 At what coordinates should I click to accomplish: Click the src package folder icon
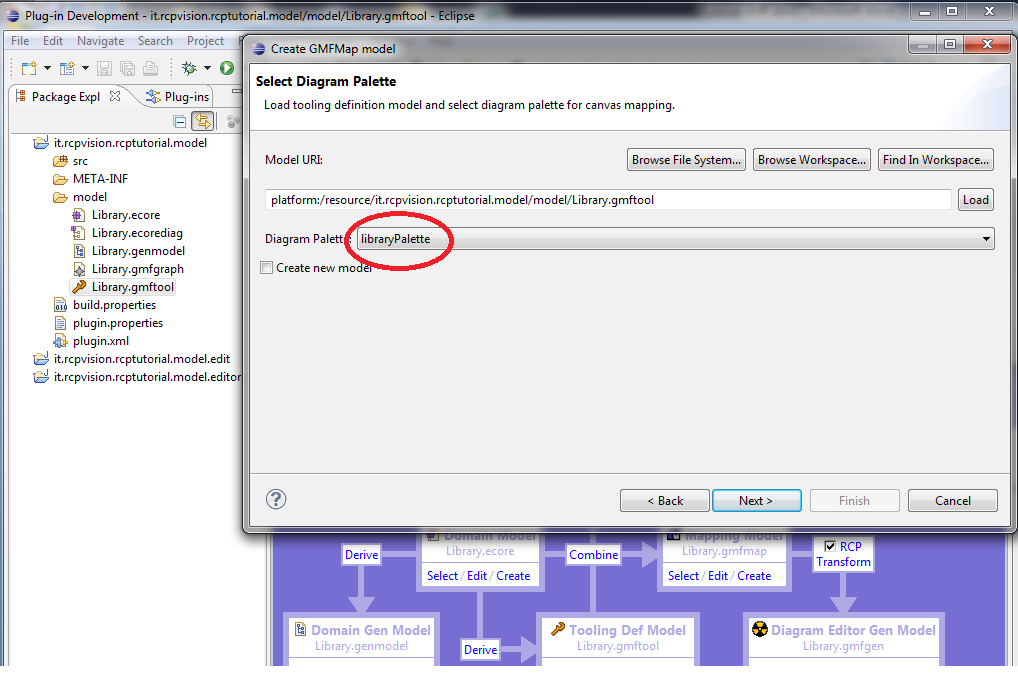60,161
